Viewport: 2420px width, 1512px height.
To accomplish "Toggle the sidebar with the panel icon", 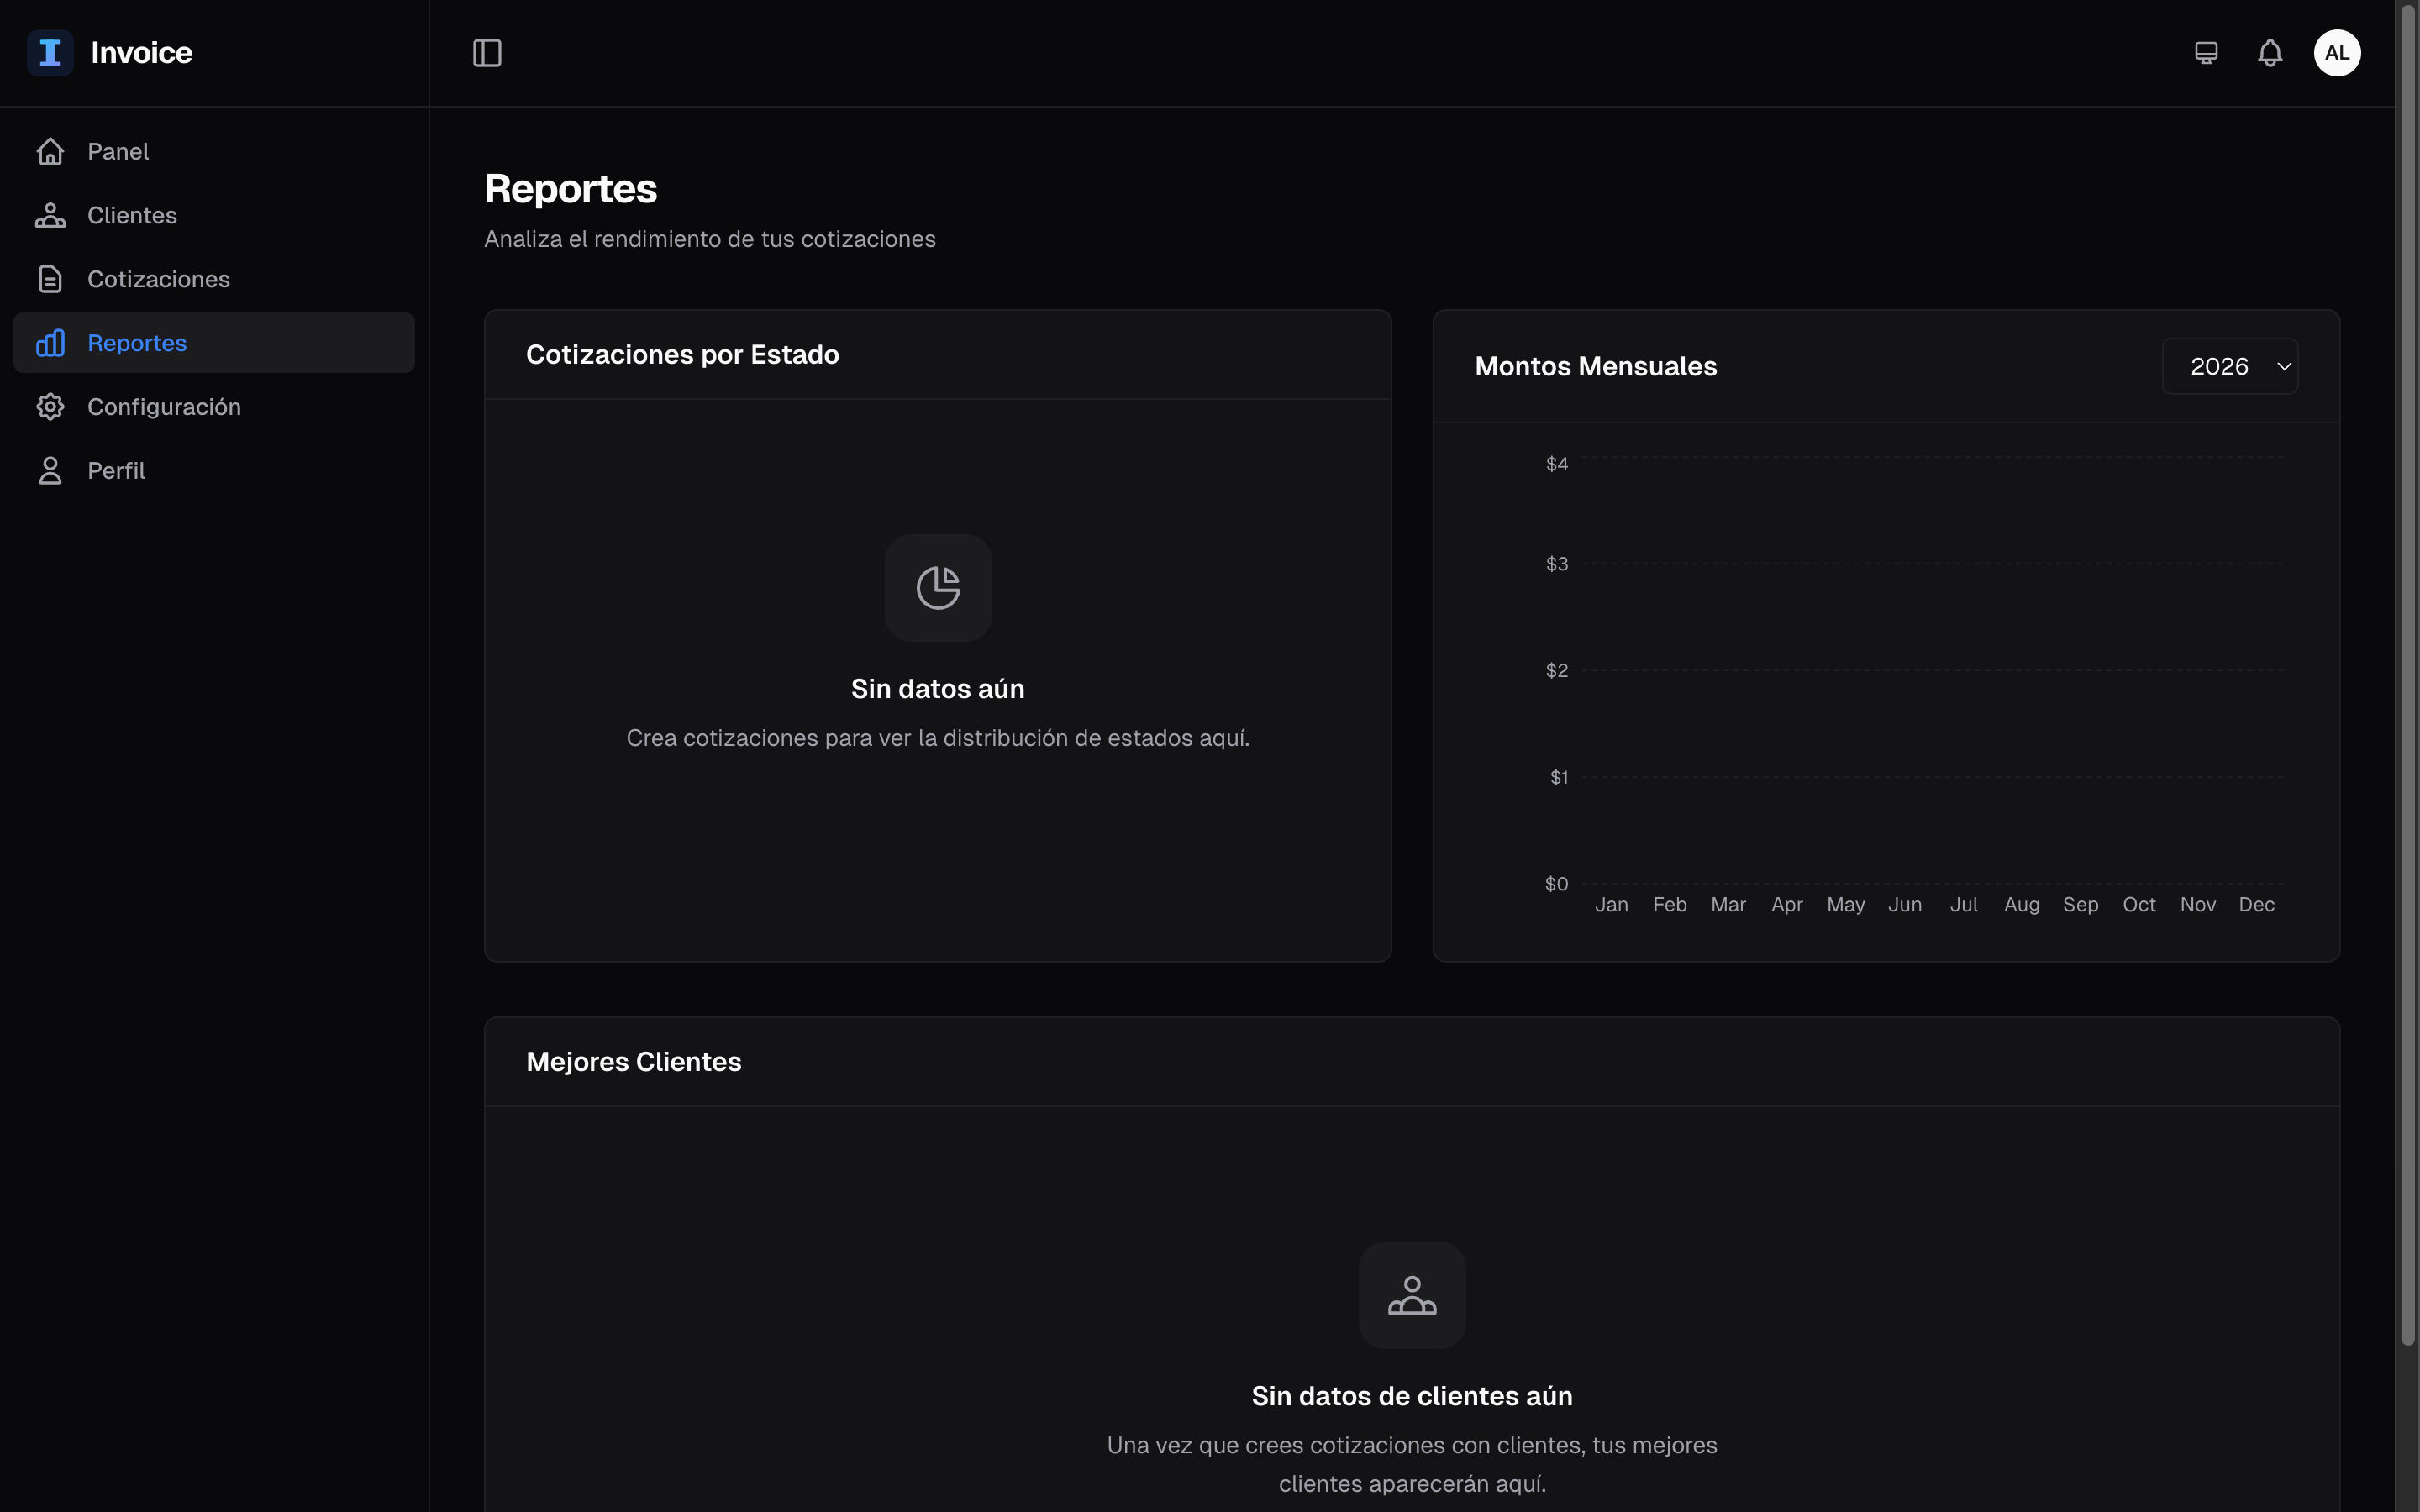I will pos(487,53).
